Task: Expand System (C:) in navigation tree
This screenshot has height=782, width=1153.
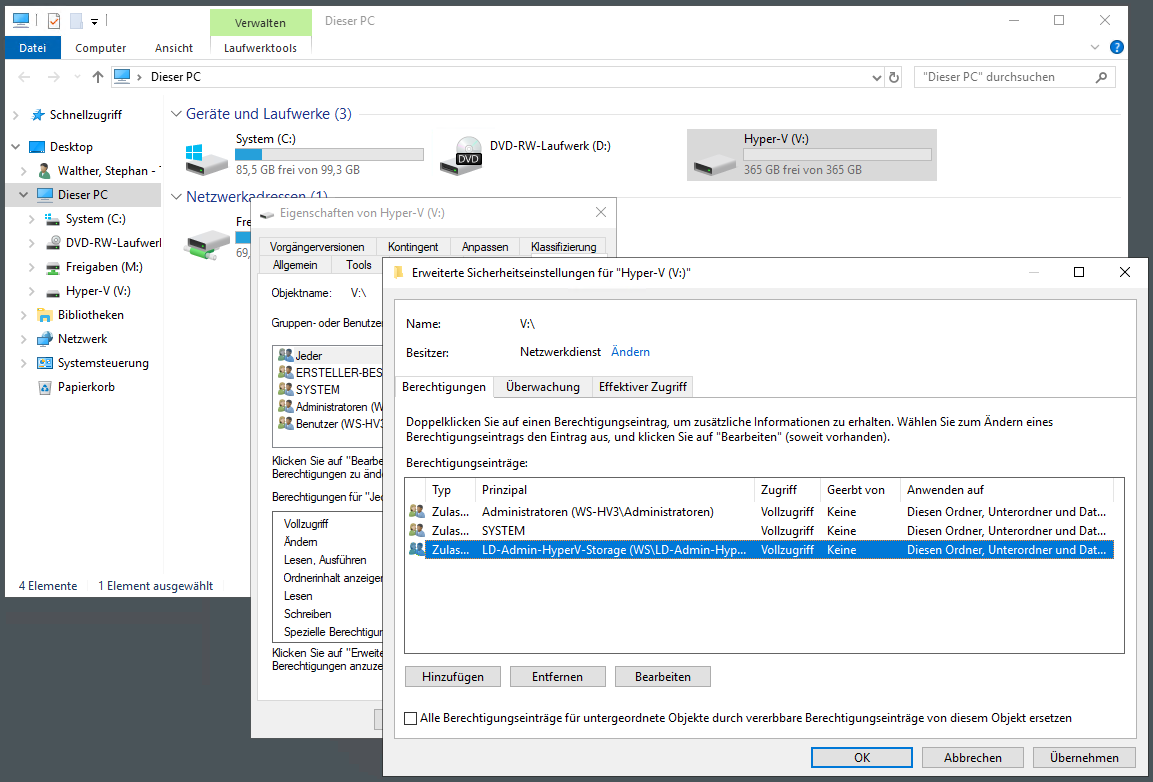Action: coord(32,219)
